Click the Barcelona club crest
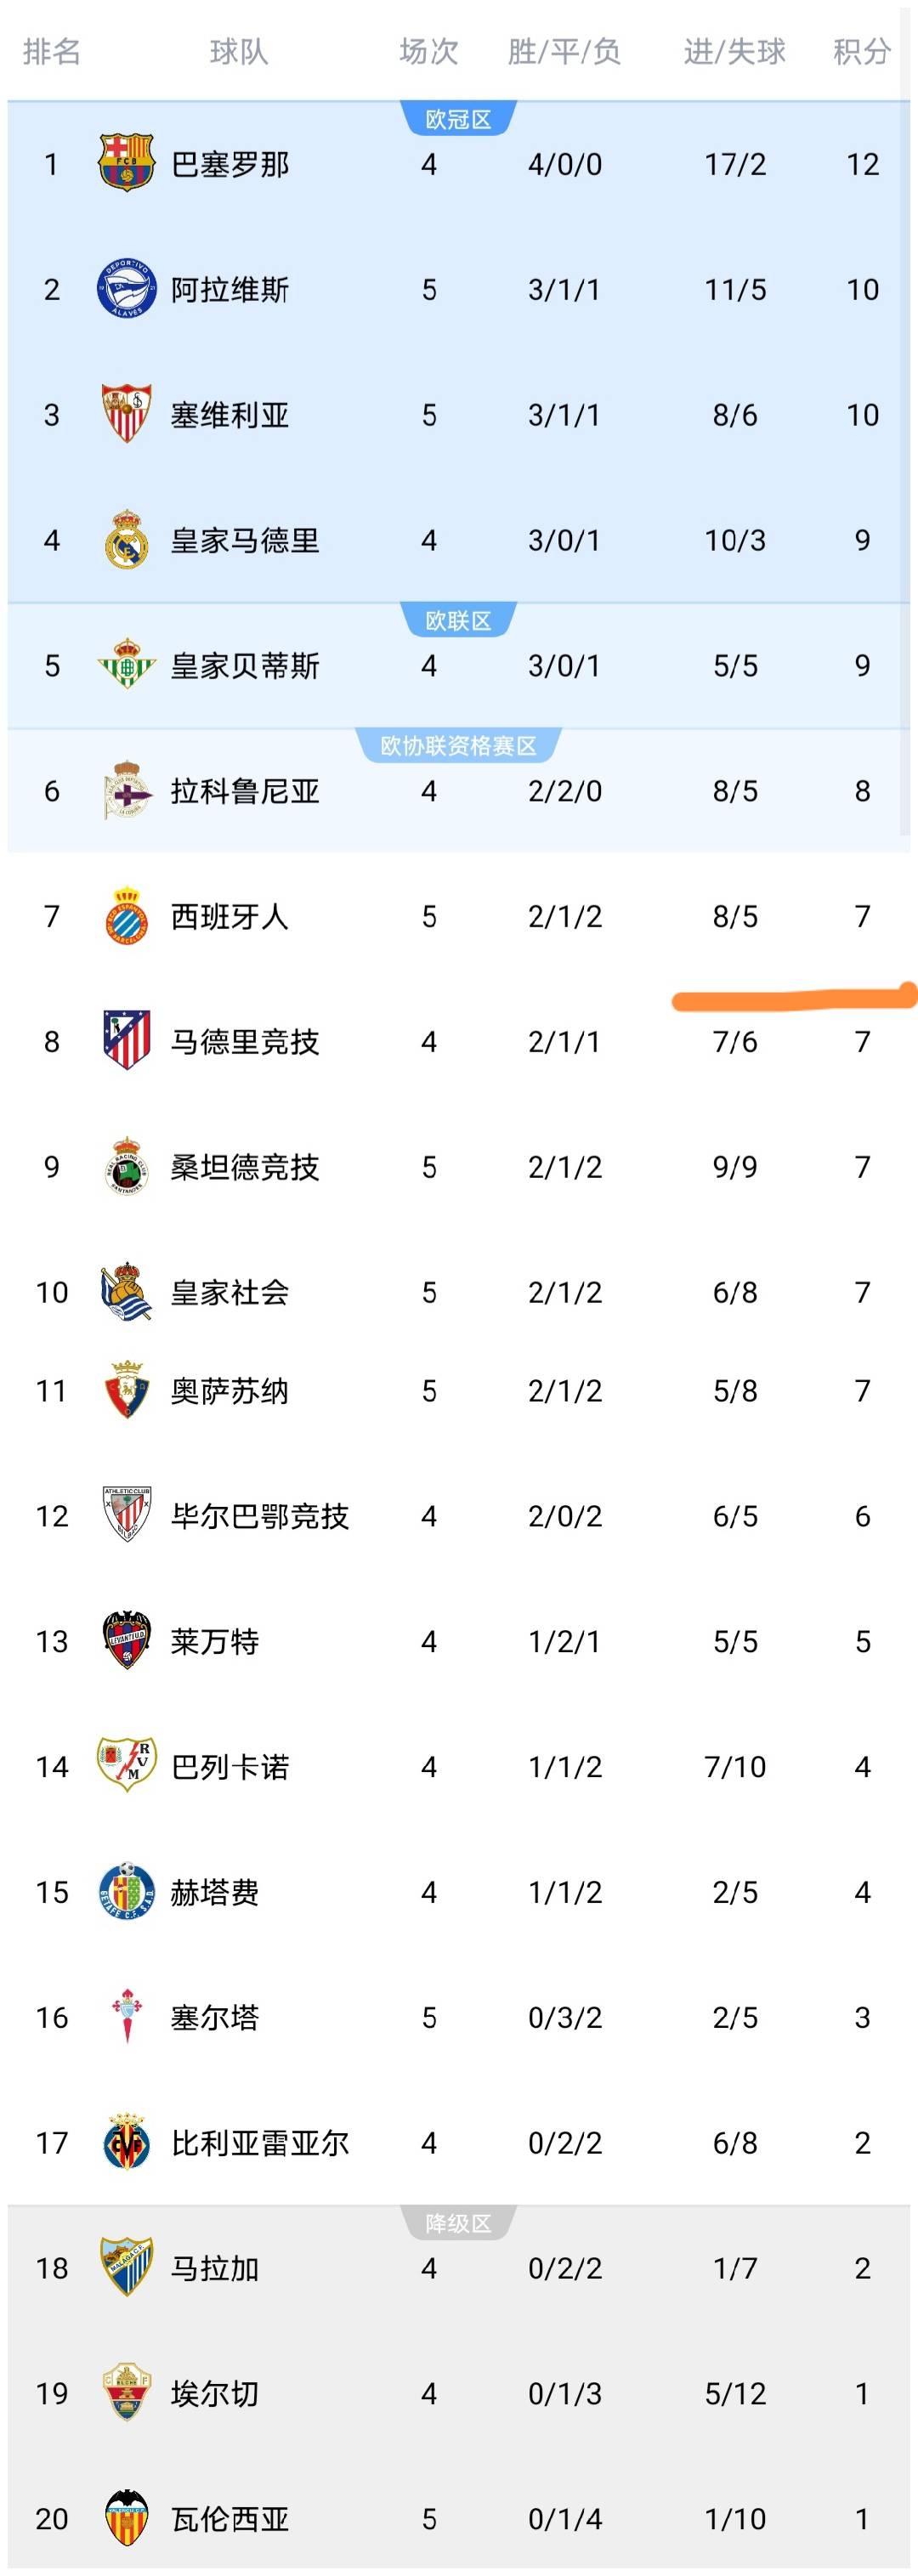 [x=126, y=163]
